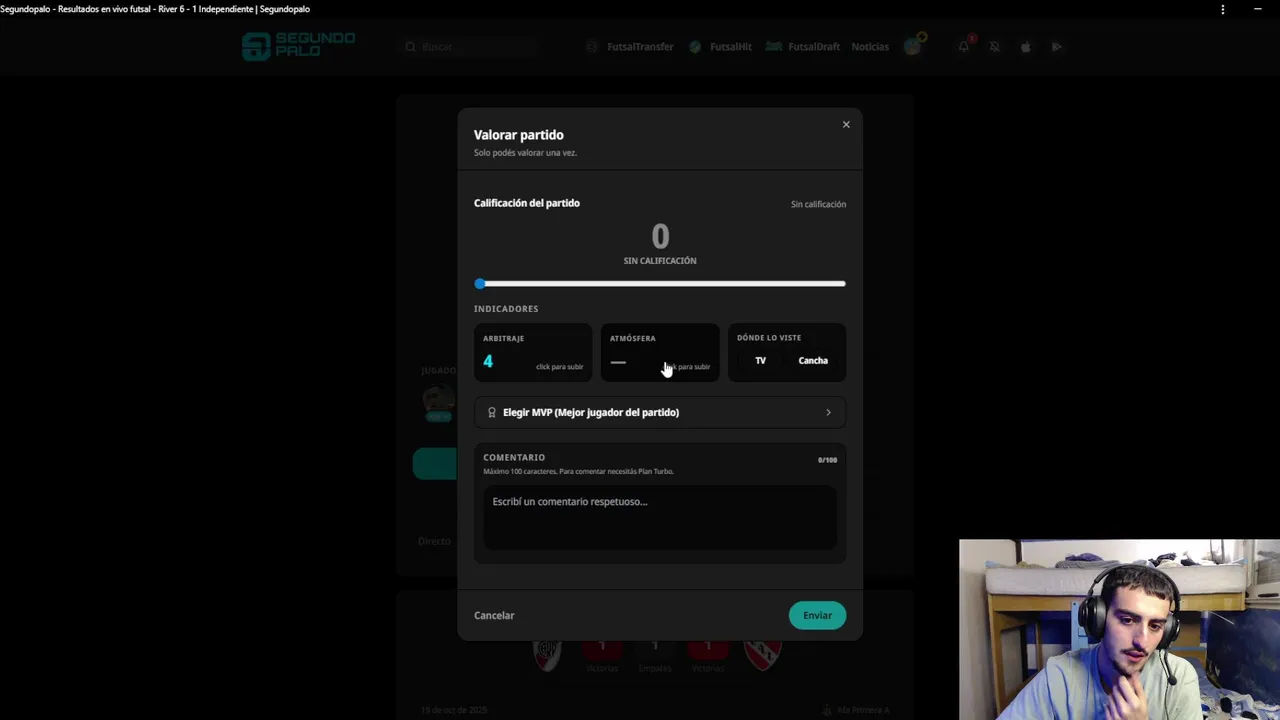The image size is (1280, 720).
Task: Submit rating with Enviar button
Action: 817,616
